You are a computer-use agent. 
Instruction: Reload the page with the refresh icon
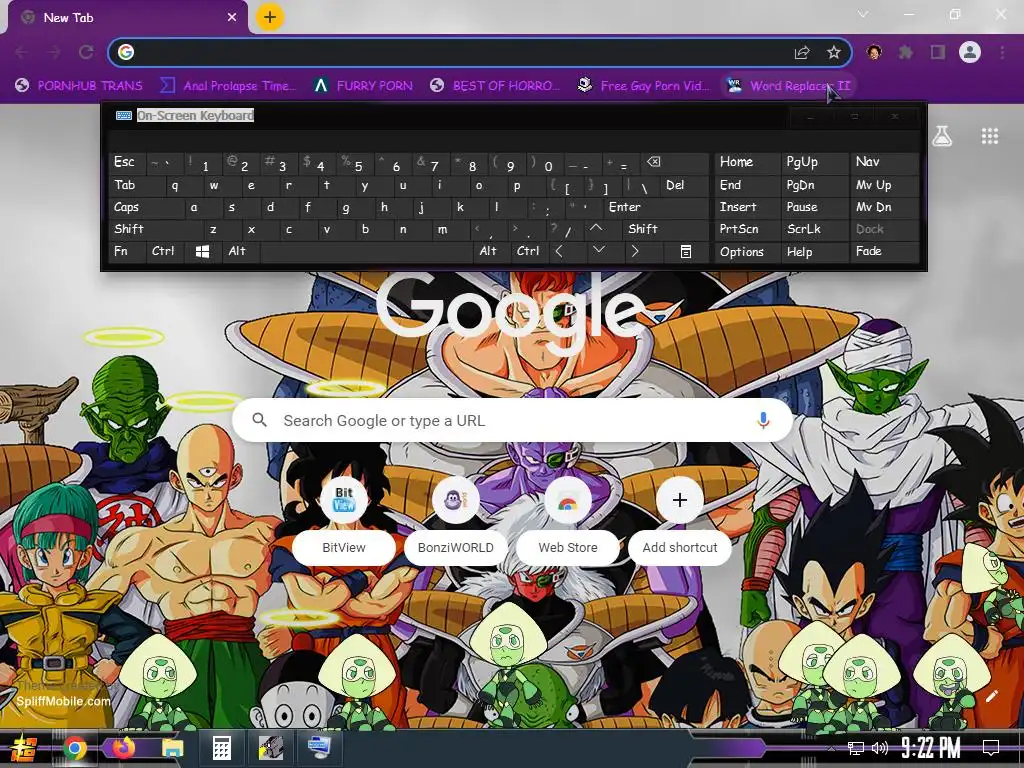86,52
